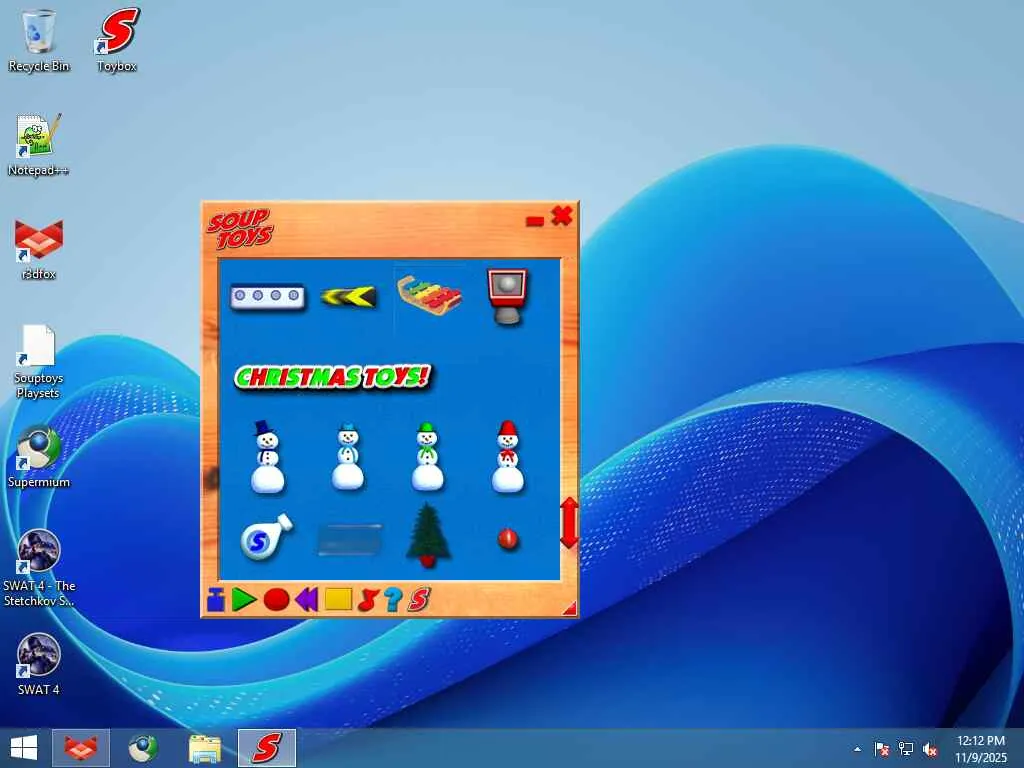Start playback with the green play button
This screenshot has width=1024, height=768.
[x=244, y=600]
